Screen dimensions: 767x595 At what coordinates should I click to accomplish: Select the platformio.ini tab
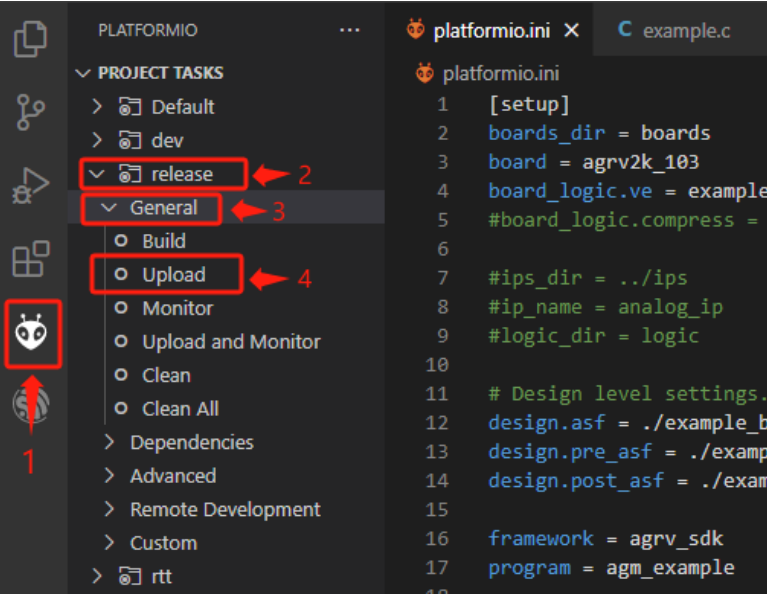point(490,31)
